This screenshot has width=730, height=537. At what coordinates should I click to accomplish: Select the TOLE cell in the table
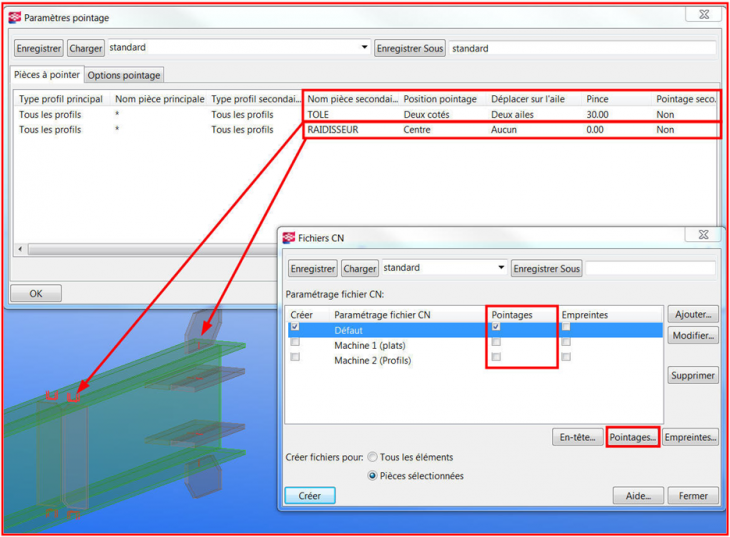318,115
